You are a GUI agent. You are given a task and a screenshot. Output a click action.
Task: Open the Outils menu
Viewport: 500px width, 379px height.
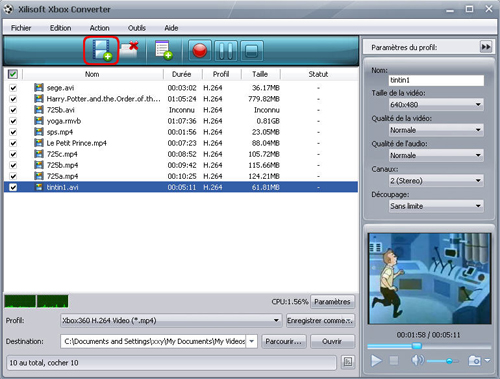coord(137,28)
